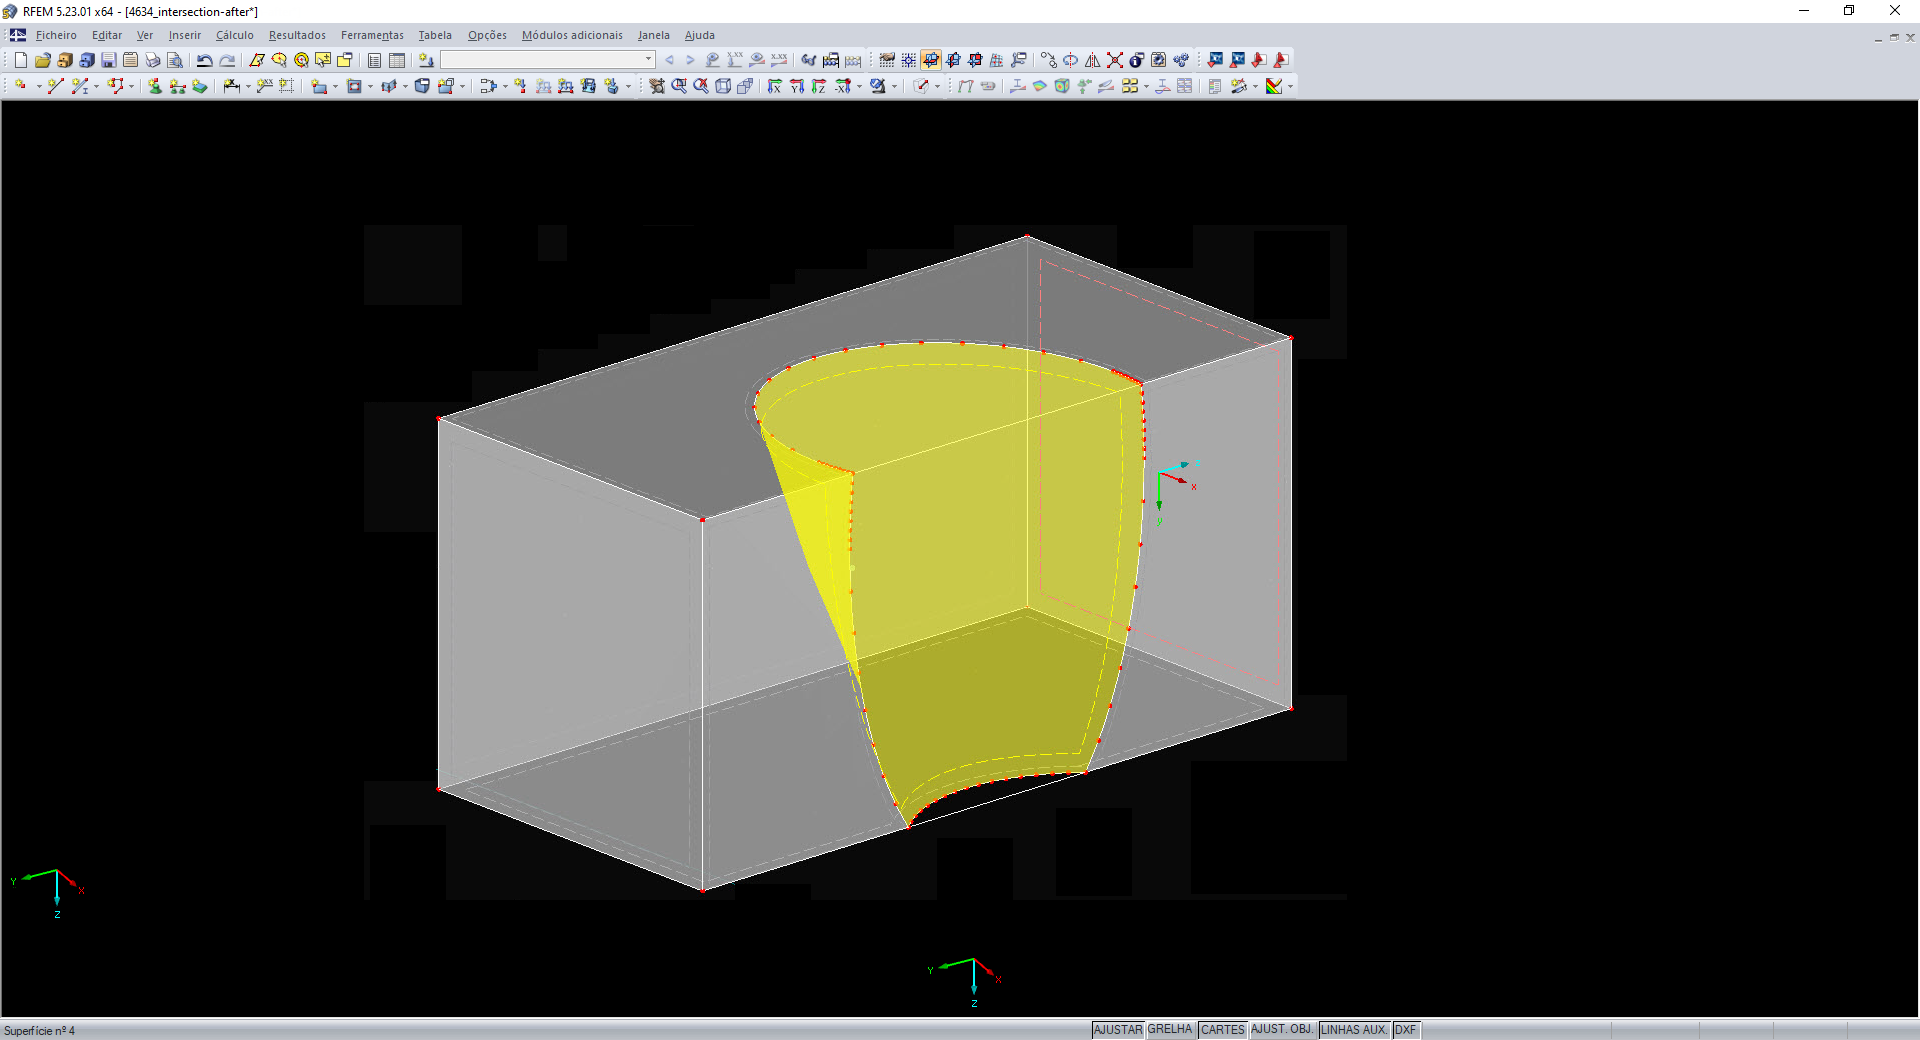Select the mirror objects tool
This screenshot has width=1920, height=1040.
pyautogui.click(x=1093, y=60)
